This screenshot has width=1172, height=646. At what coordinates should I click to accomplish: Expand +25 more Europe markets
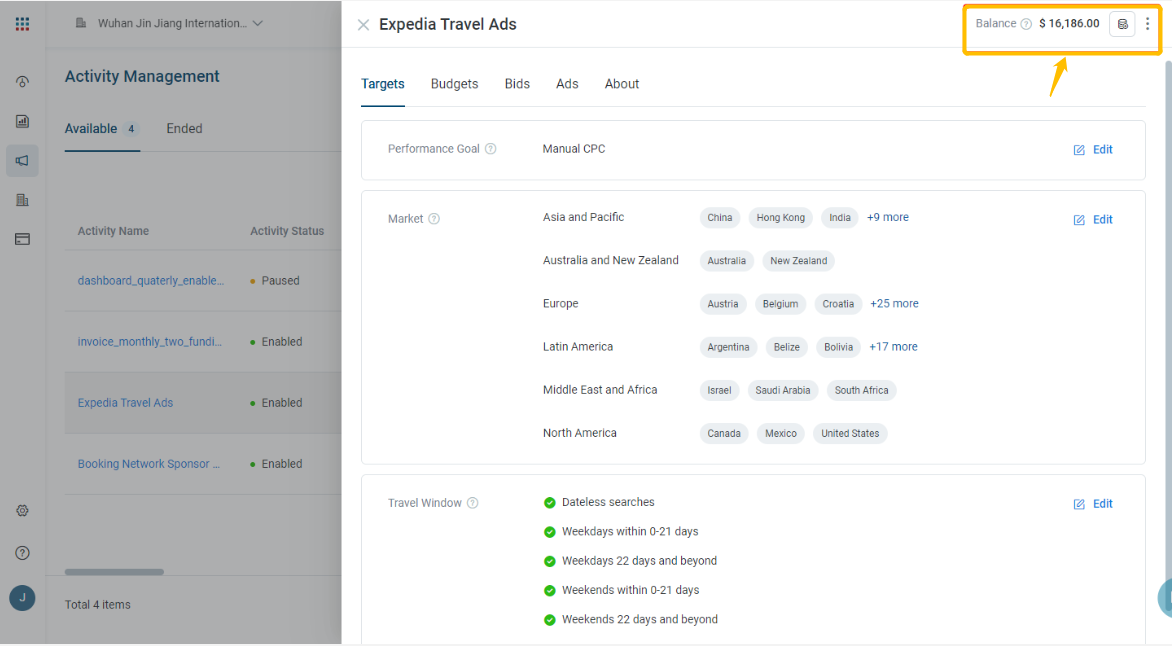click(894, 304)
